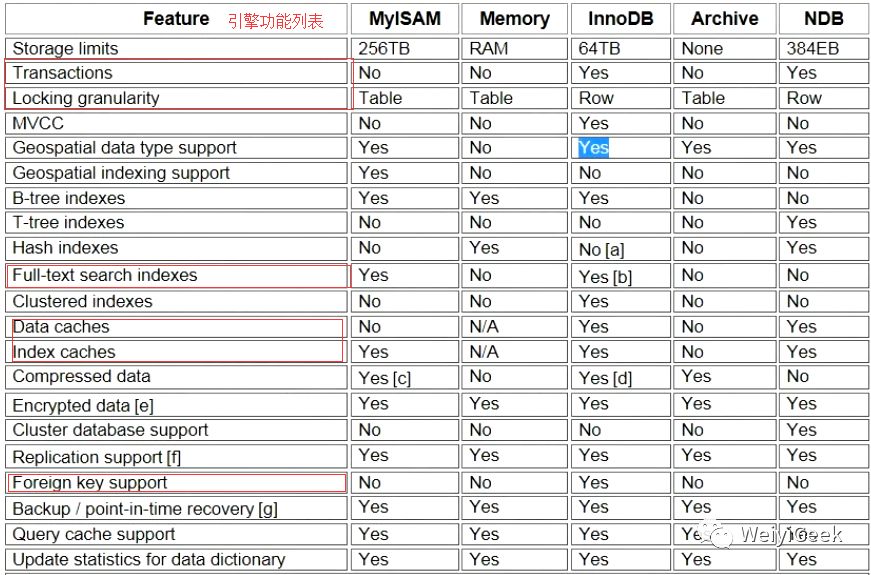Click the "Yes [c]" compressed data cell

tap(385, 378)
